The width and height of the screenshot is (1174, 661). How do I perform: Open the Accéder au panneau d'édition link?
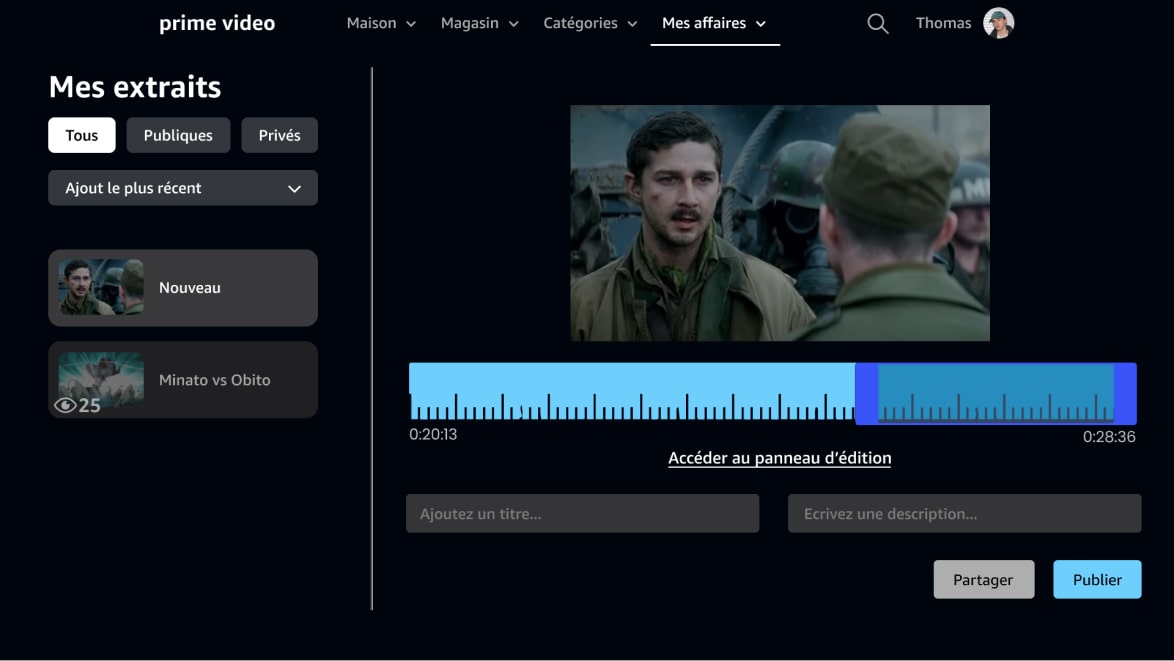pos(779,458)
